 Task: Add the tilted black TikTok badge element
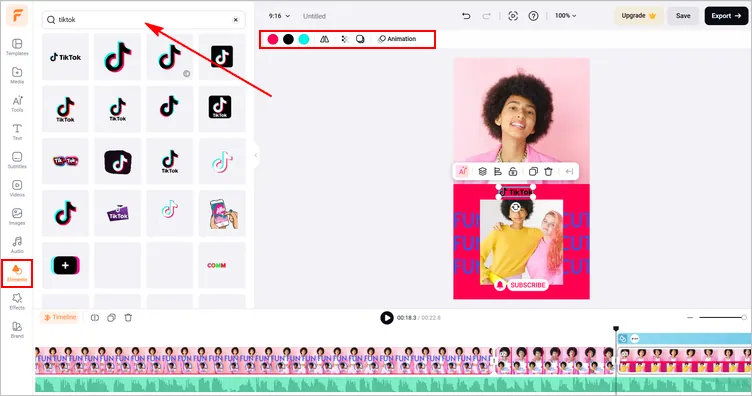click(x=118, y=161)
